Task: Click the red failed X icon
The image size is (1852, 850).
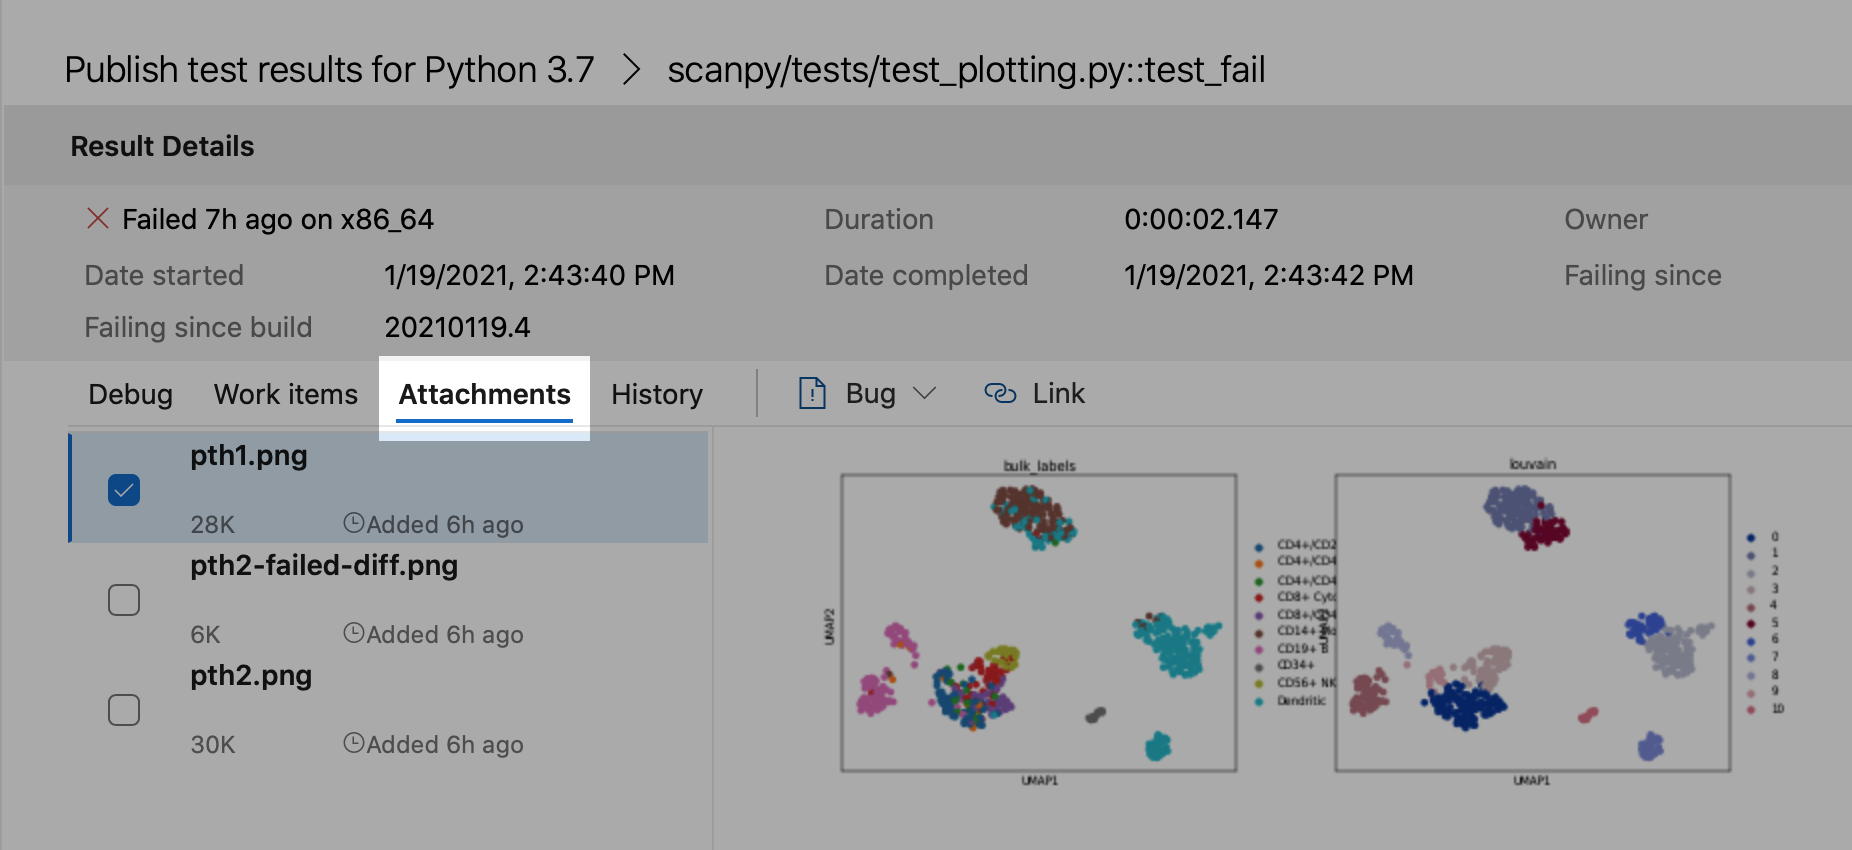Action: click(x=98, y=219)
